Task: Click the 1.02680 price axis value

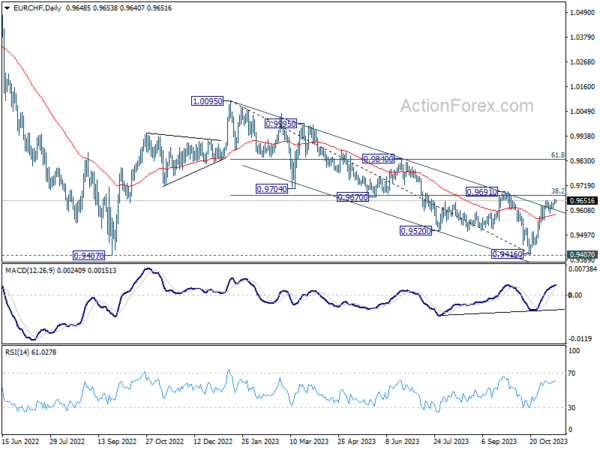Action: [582, 62]
